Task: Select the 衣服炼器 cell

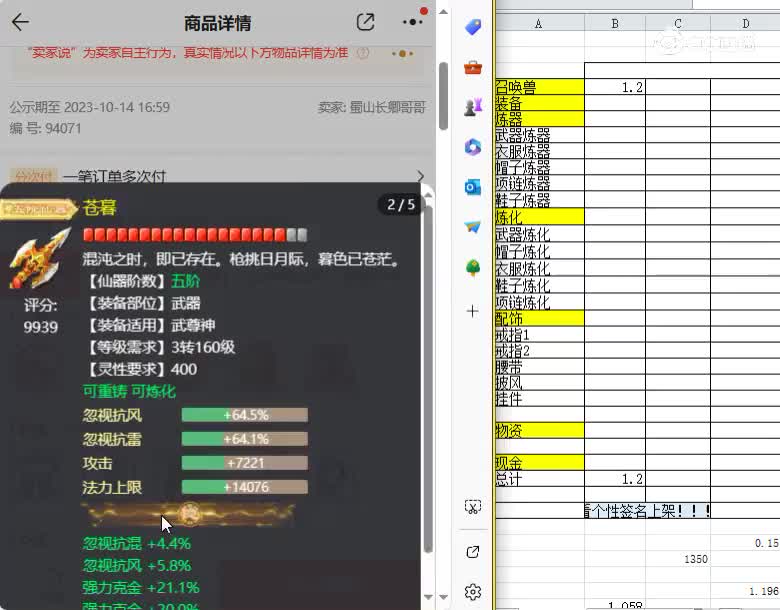Action: click(539, 151)
